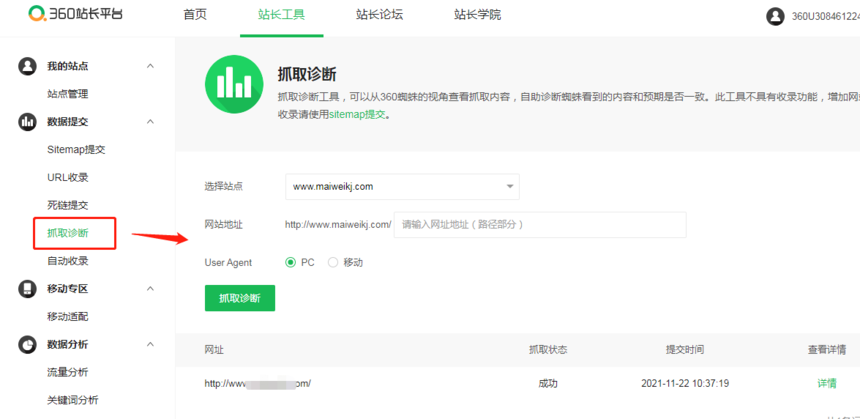The image size is (860, 419).
Task: Click the http://www.maiweikj.com/ URL prefix text
Action: (338, 224)
